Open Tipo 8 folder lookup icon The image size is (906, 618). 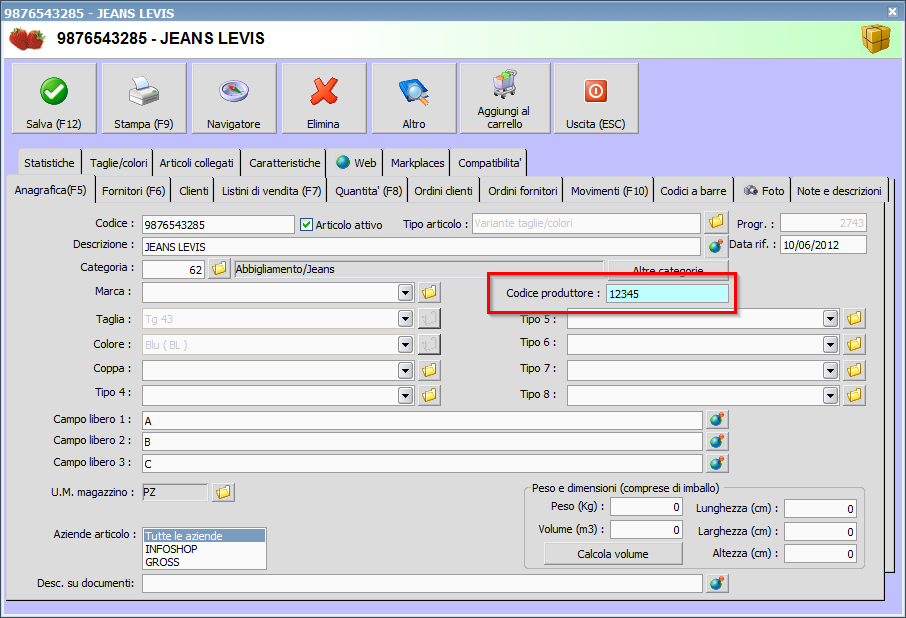pos(854,395)
